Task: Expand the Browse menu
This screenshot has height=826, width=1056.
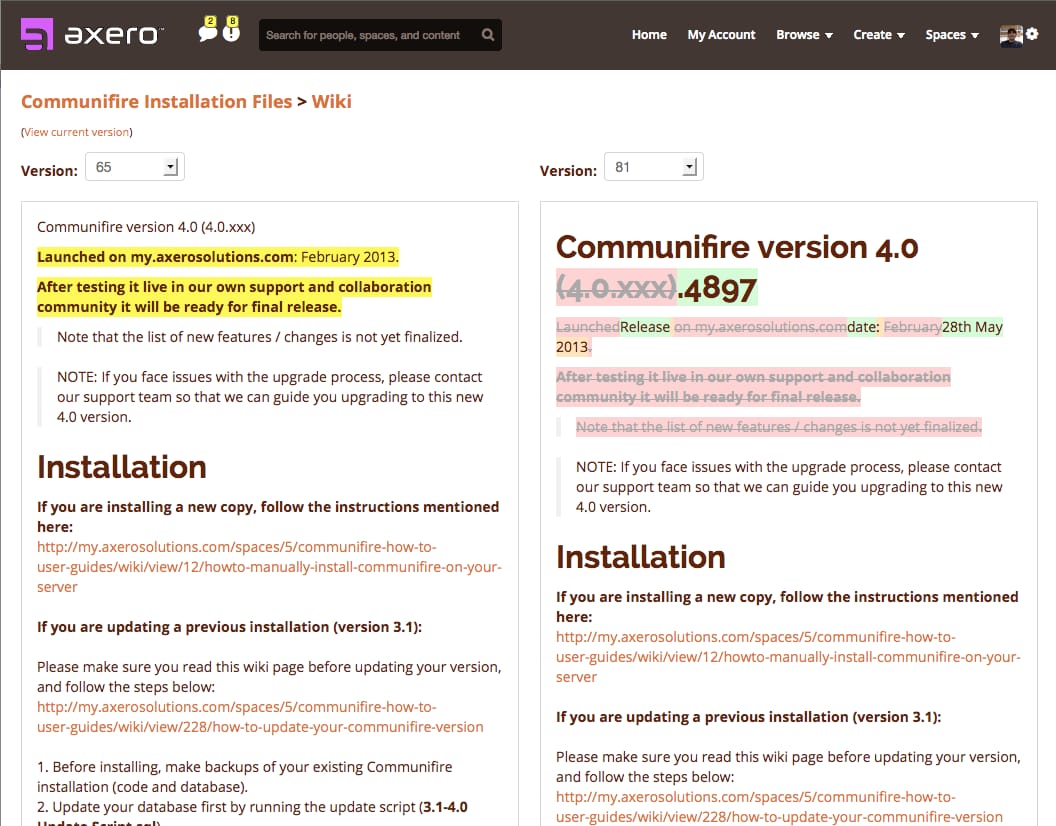Action: click(804, 34)
